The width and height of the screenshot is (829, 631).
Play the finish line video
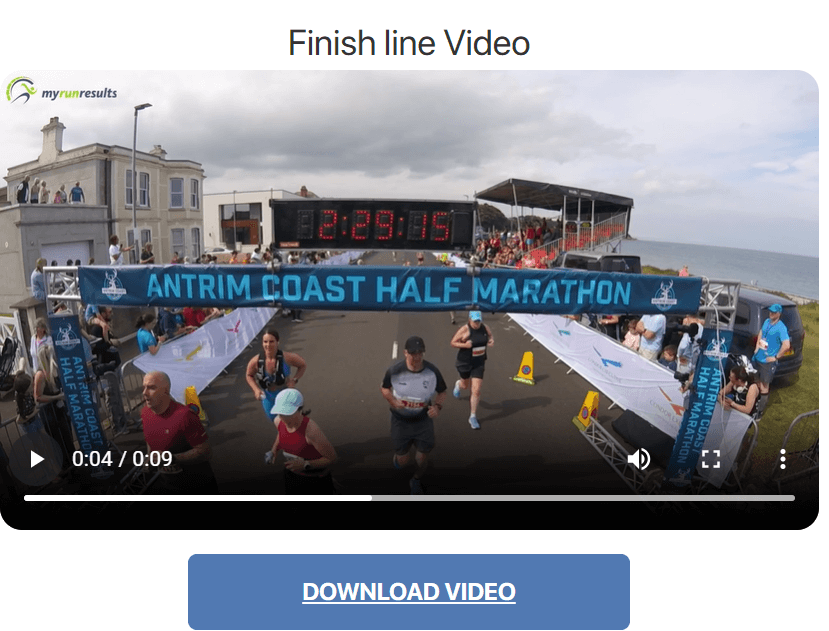coord(36,459)
